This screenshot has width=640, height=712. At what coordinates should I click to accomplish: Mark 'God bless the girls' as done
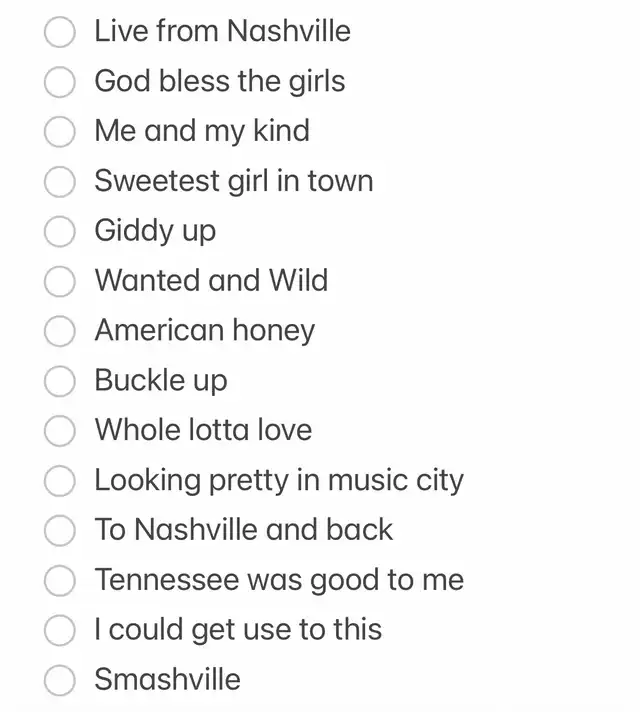click(60, 82)
